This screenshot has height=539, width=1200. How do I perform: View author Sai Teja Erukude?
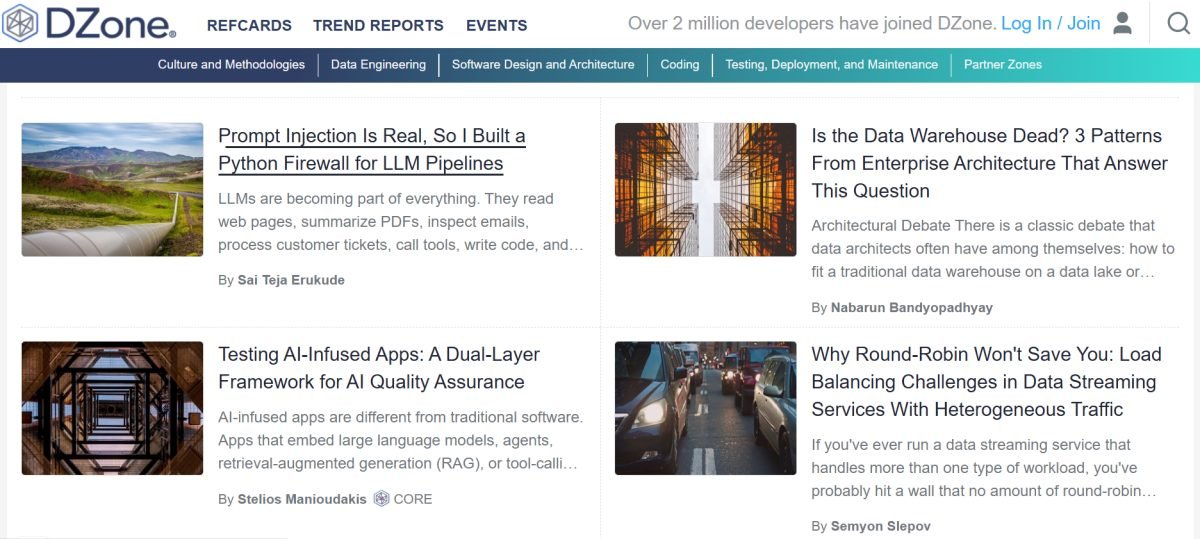coord(291,280)
